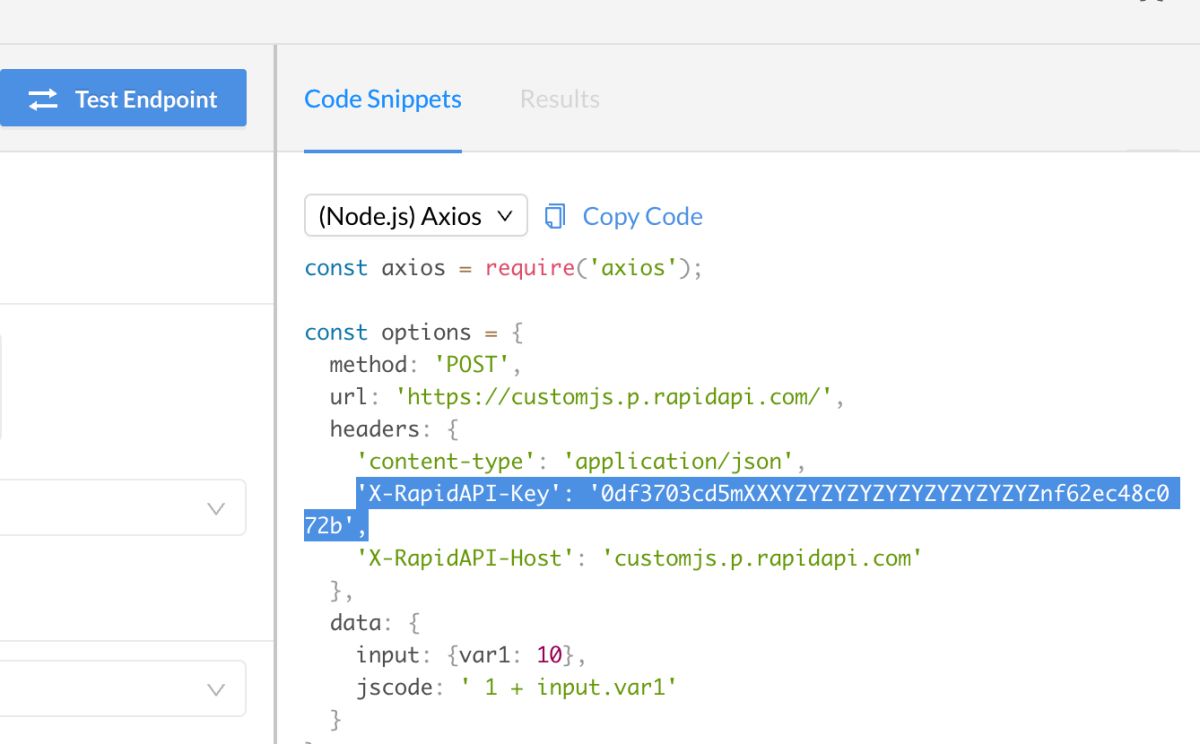Click the jscode: ' 1 + input.var1' line
The width and height of the screenshot is (1200, 744).
[x=517, y=687]
